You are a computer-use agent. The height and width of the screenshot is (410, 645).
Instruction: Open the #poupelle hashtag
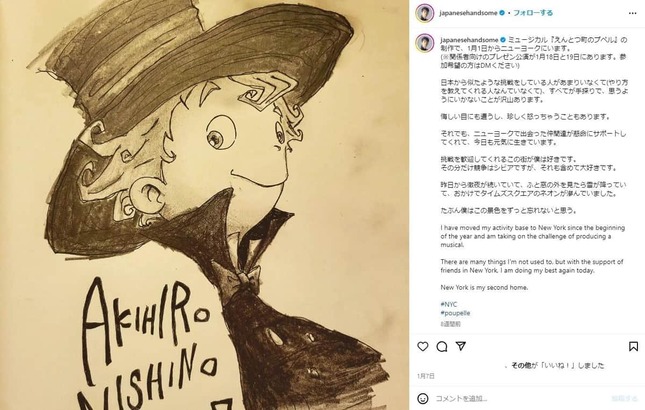pos(455,313)
